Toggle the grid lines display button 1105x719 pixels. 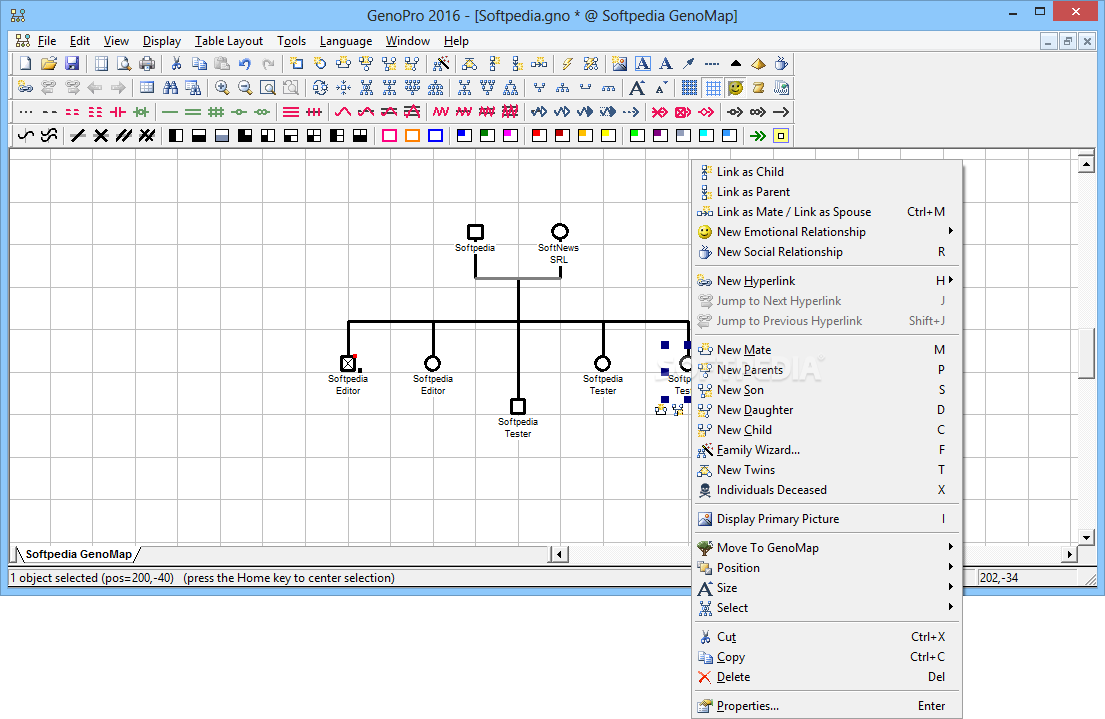point(713,87)
